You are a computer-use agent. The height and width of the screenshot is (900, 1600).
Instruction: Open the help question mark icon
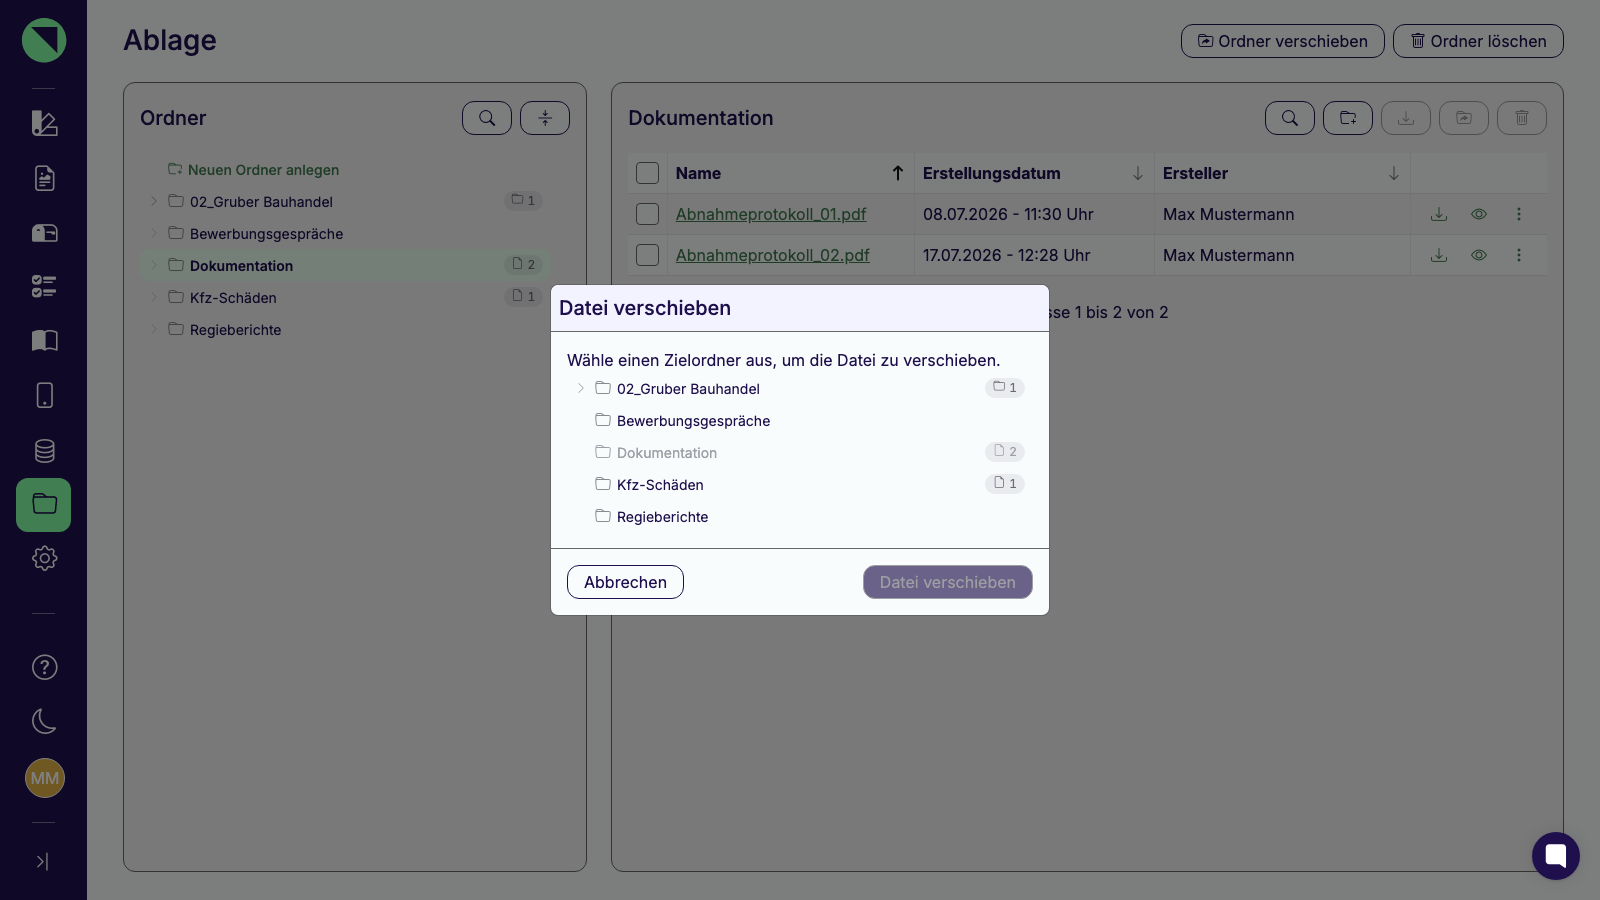44,667
